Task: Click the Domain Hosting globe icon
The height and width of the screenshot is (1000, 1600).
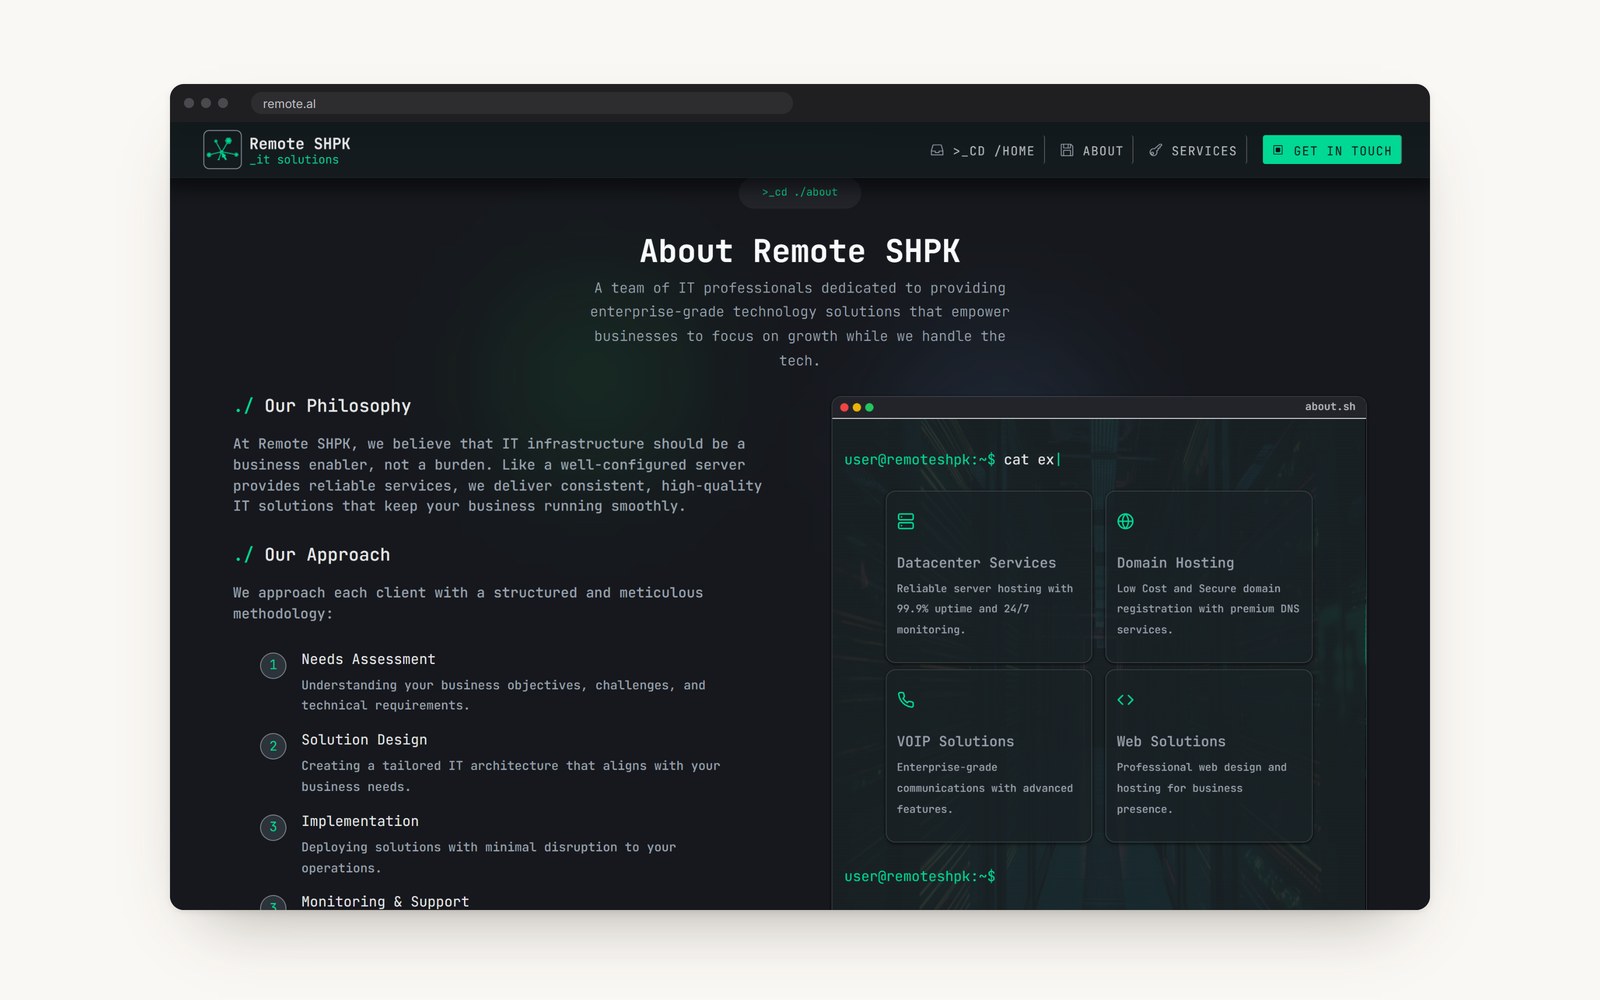Action: (1126, 521)
